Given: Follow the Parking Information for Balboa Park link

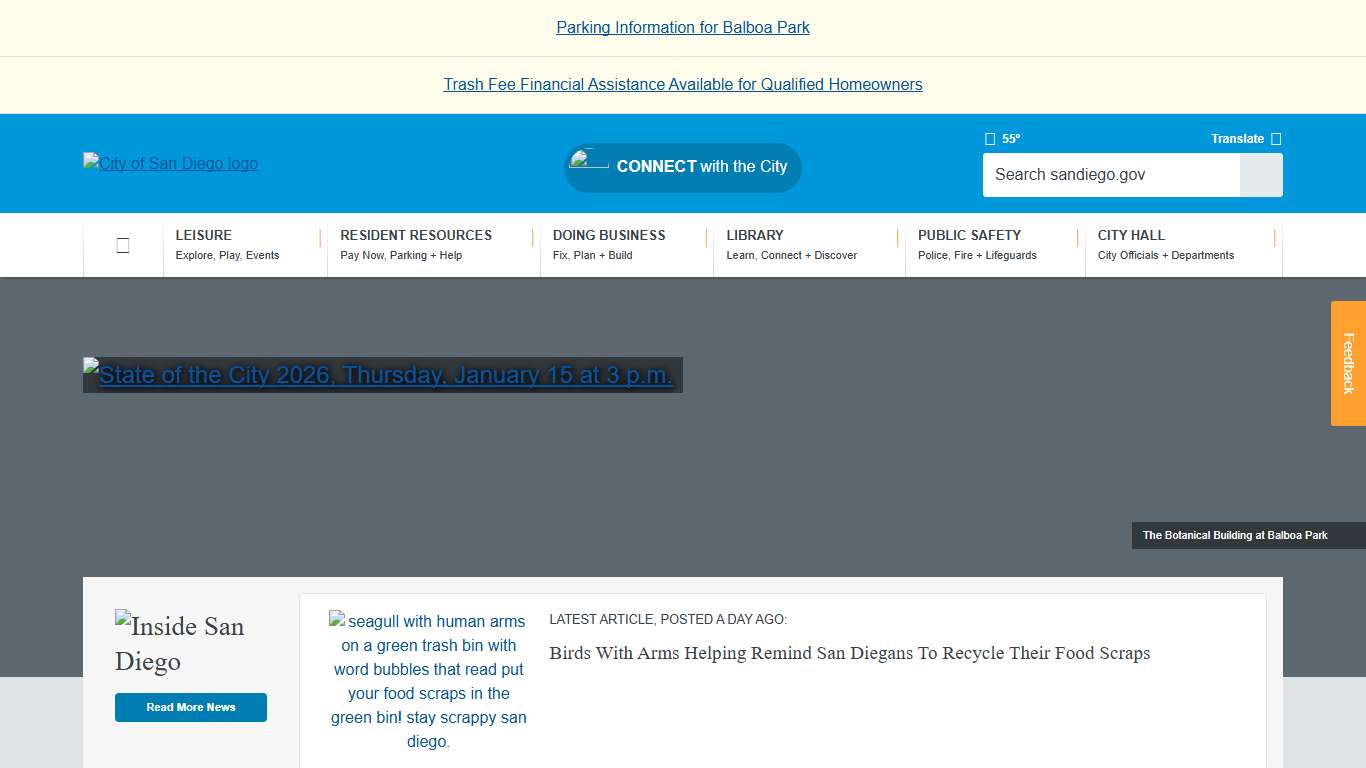Looking at the screenshot, I should pos(683,27).
